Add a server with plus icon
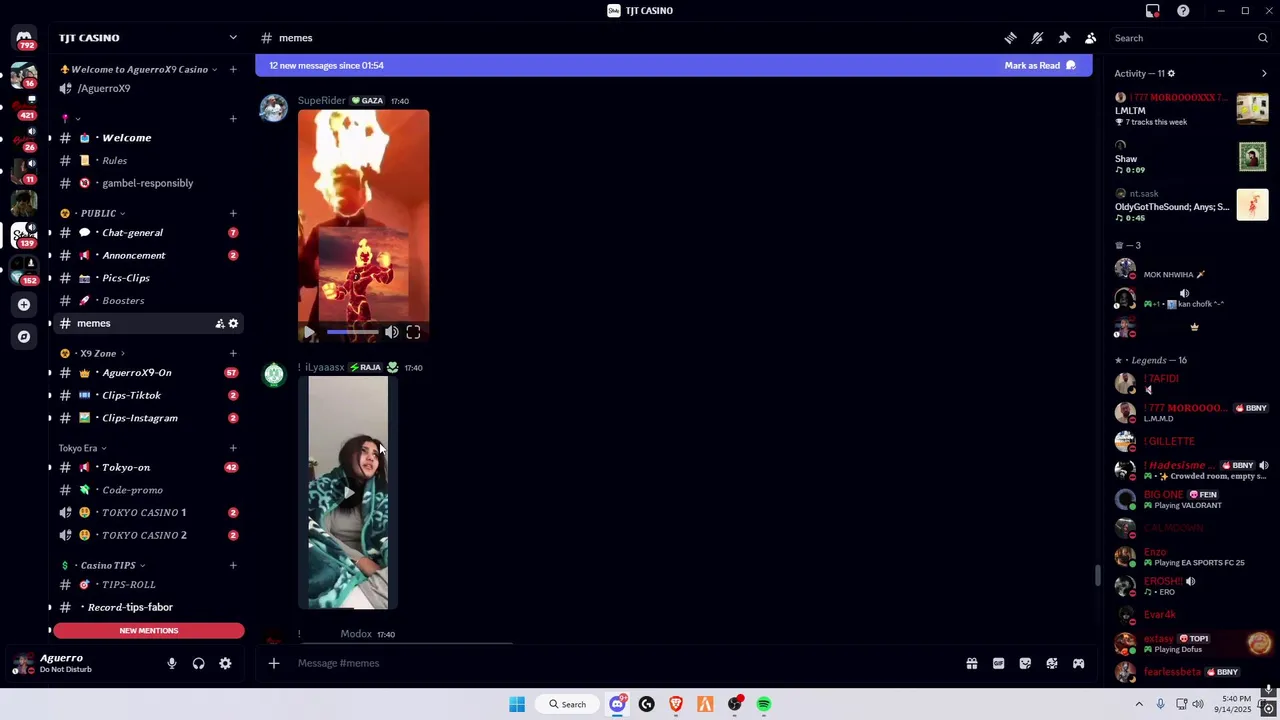 tap(24, 305)
